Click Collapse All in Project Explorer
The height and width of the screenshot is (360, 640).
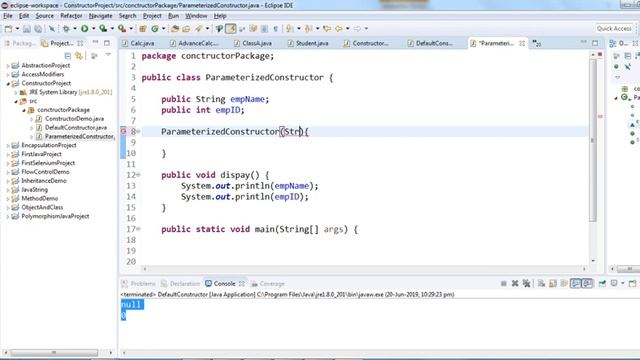tap(68, 56)
